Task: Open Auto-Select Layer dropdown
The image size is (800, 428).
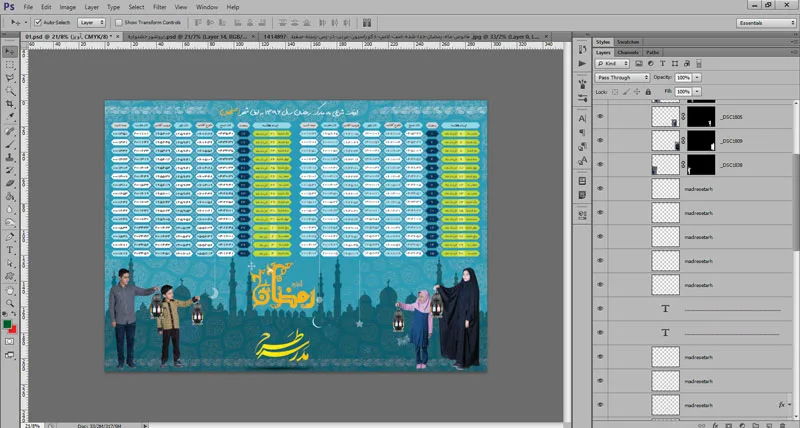Action: [x=91, y=22]
